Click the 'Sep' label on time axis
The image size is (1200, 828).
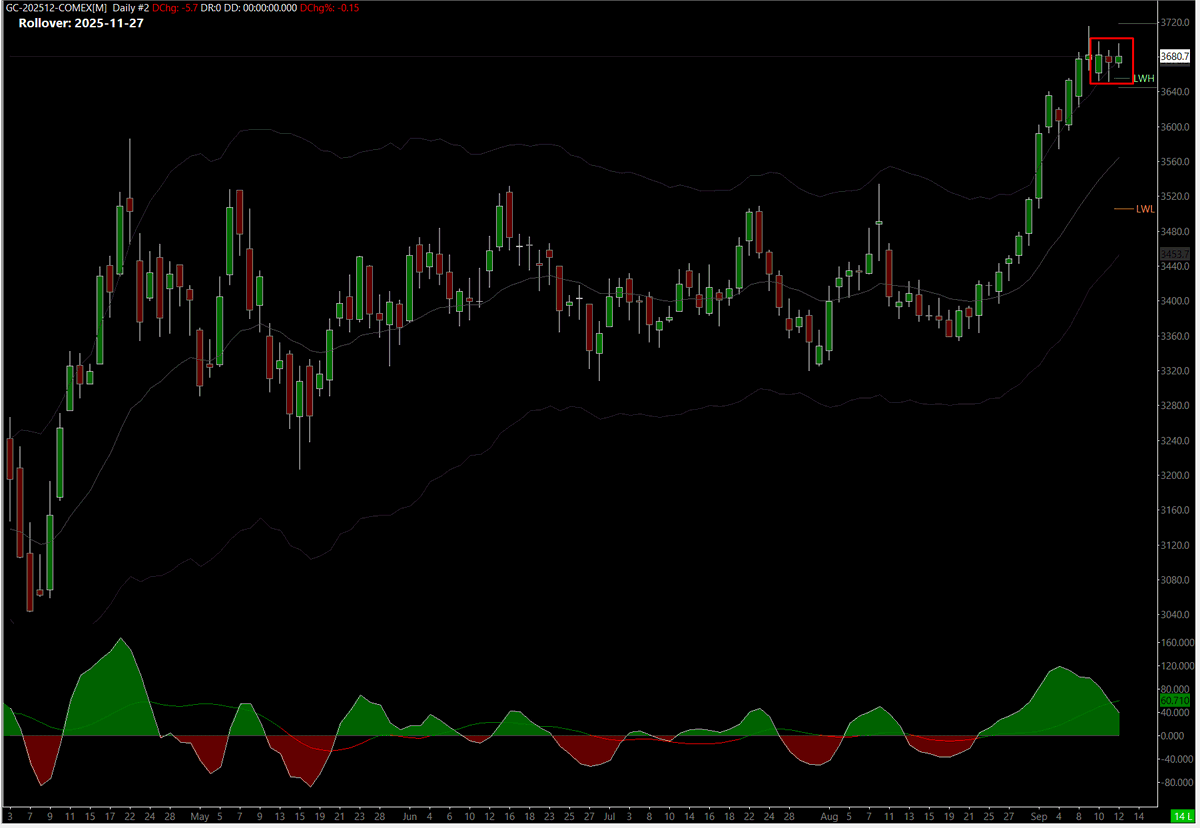1039,816
